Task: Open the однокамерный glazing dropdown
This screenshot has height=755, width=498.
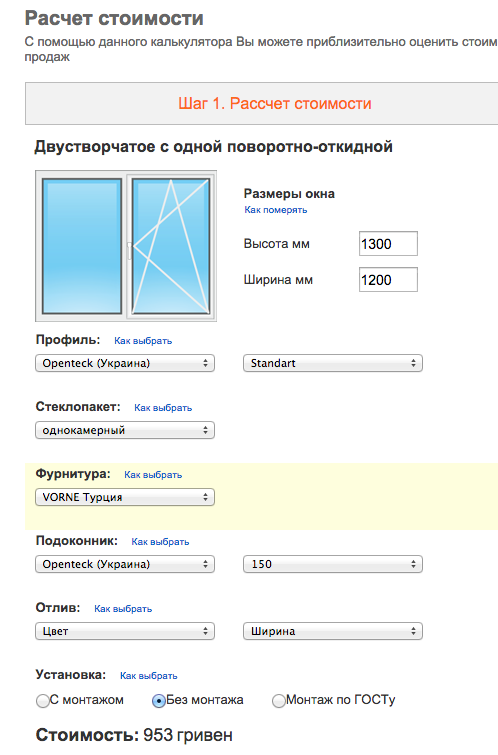Action: [x=125, y=430]
